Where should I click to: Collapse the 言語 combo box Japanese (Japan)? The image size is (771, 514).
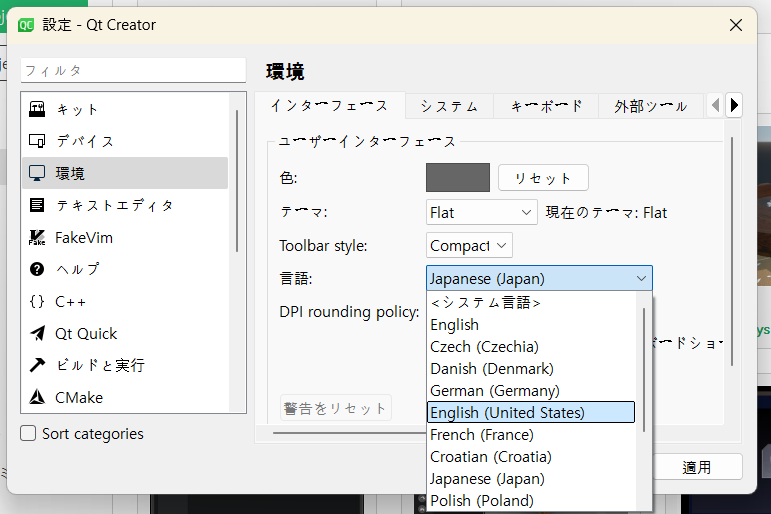pos(539,278)
